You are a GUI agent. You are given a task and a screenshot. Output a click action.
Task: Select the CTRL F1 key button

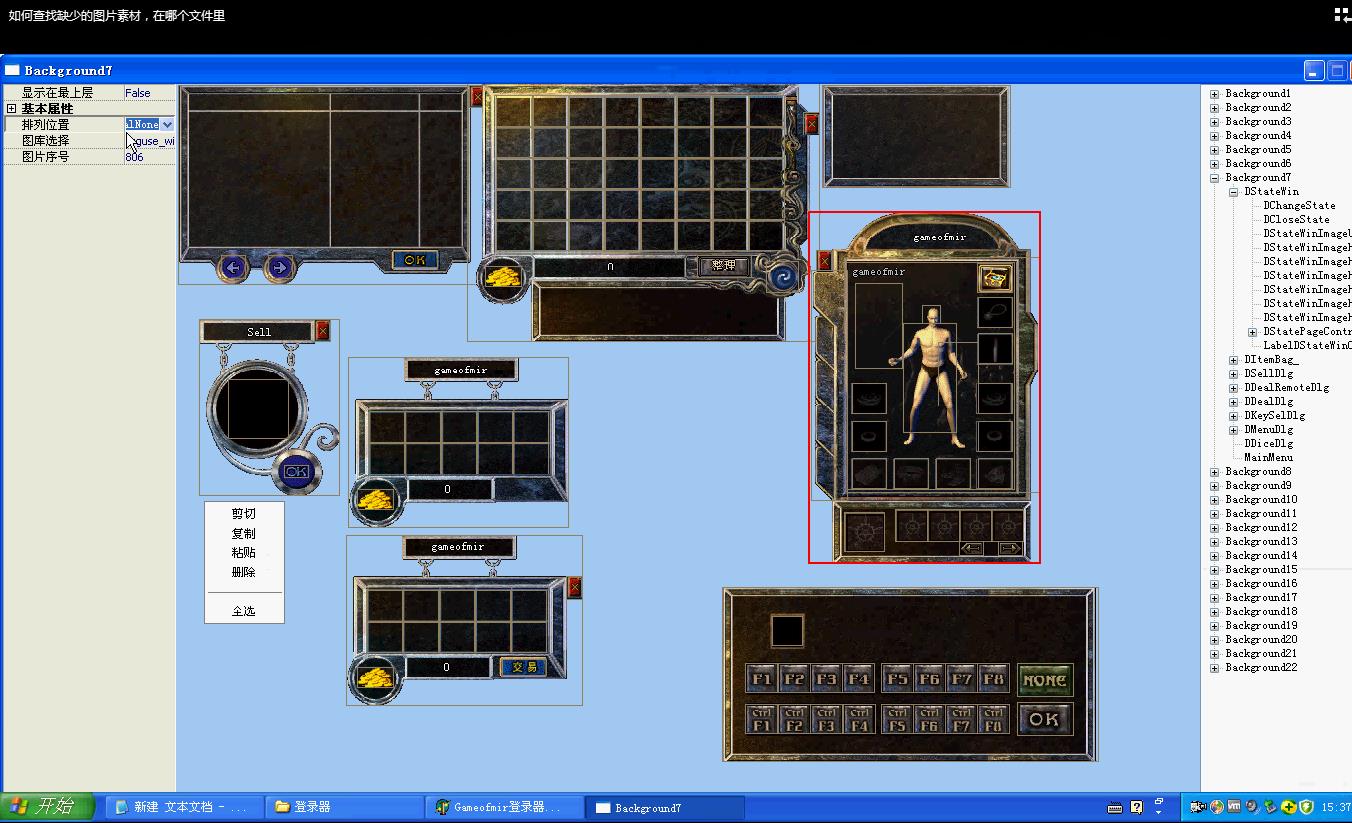click(x=762, y=720)
